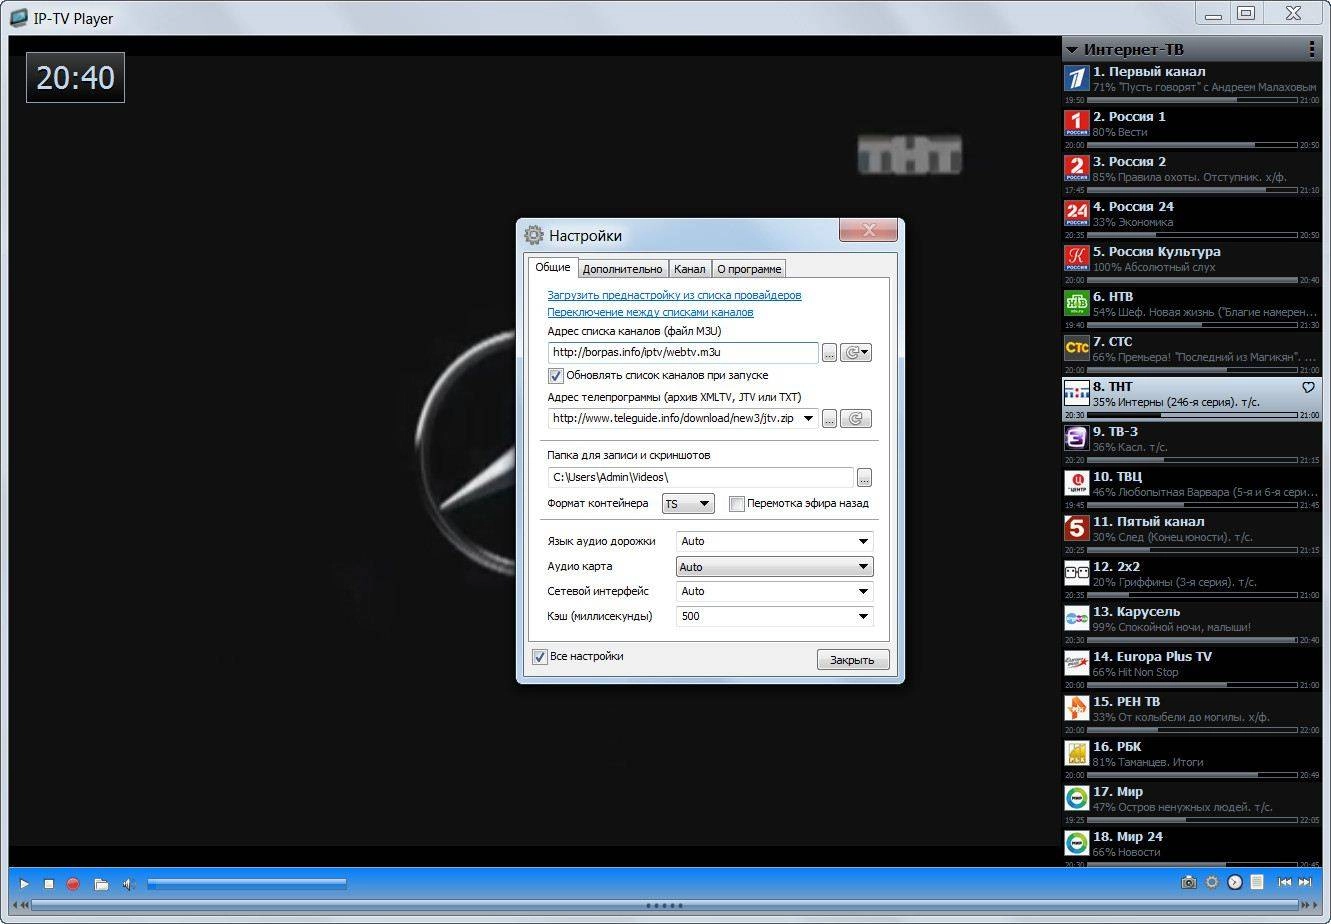Open the Формат контейнера TS dropdown
Screen dimensions: 1331x924
[x=688, y=503]
